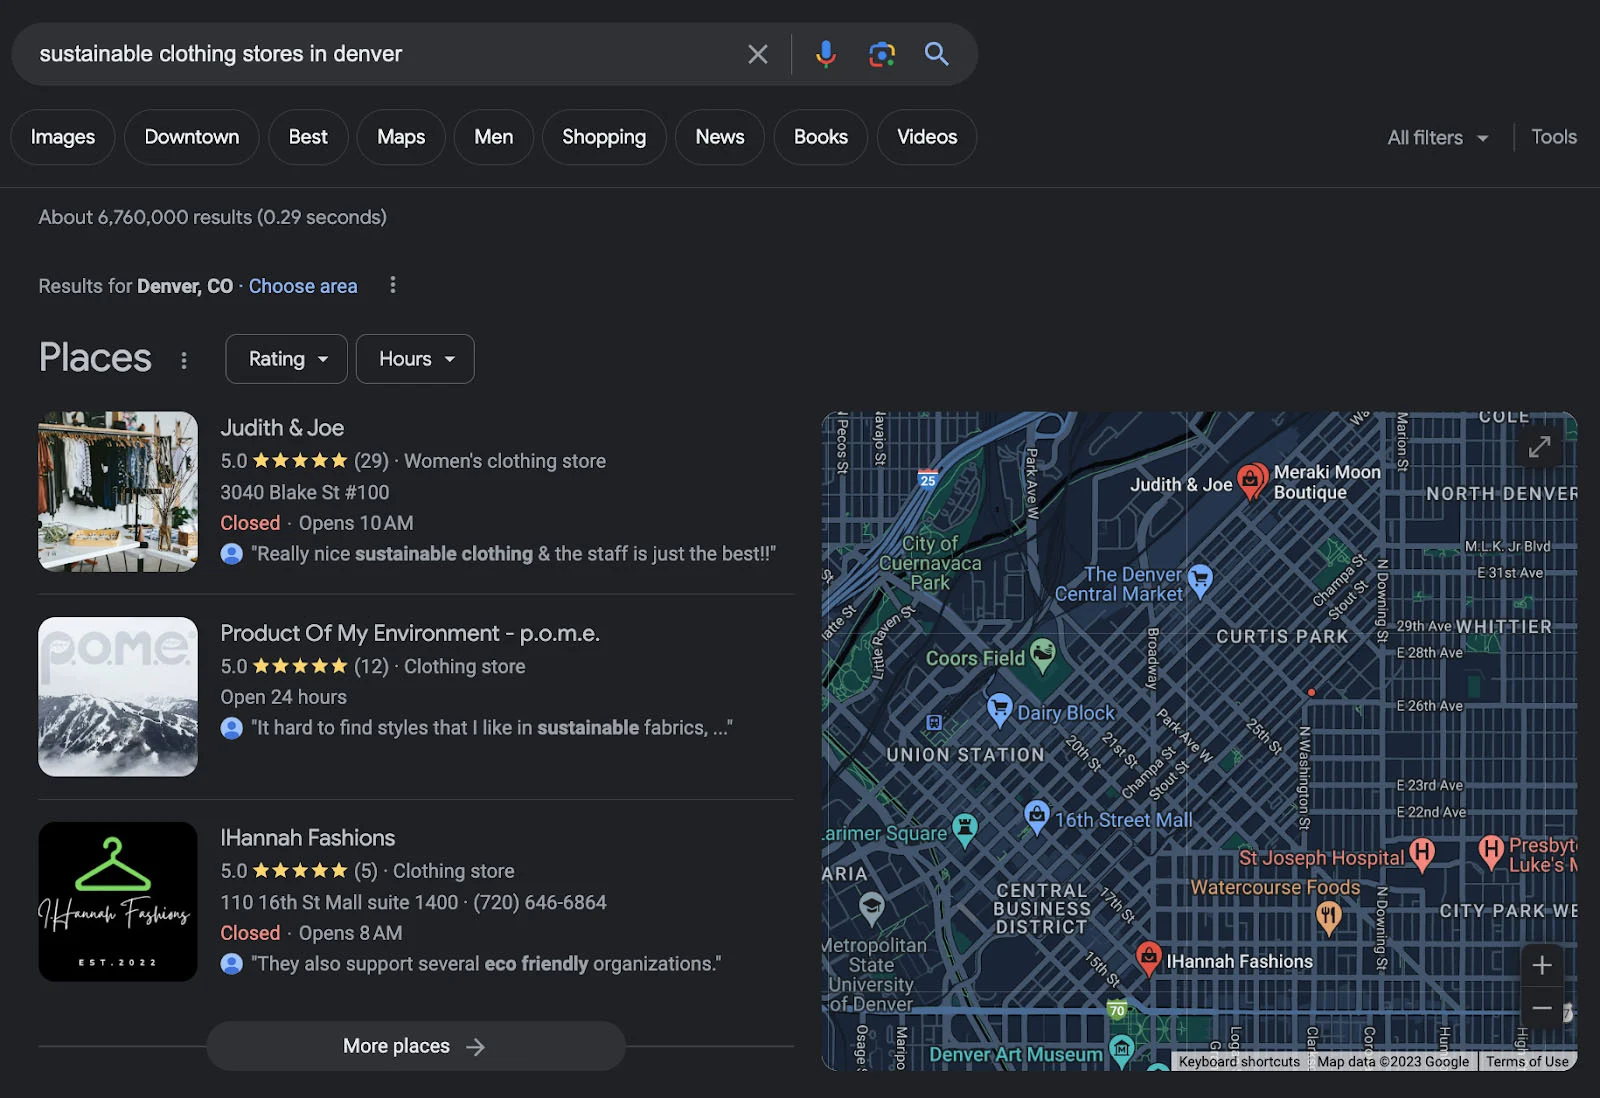Select the Judith & Joe map pin
The width and height of the screenshot is (1600, 1098).
tap(1250, 481)
